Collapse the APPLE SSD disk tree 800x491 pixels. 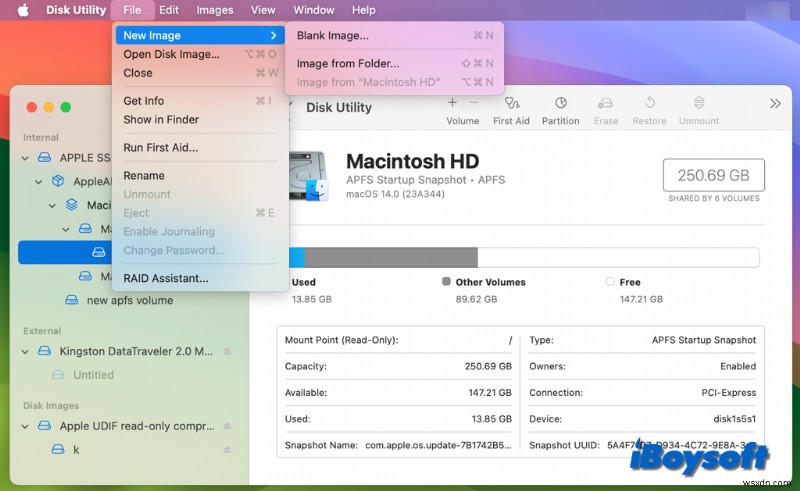[25, 158]
